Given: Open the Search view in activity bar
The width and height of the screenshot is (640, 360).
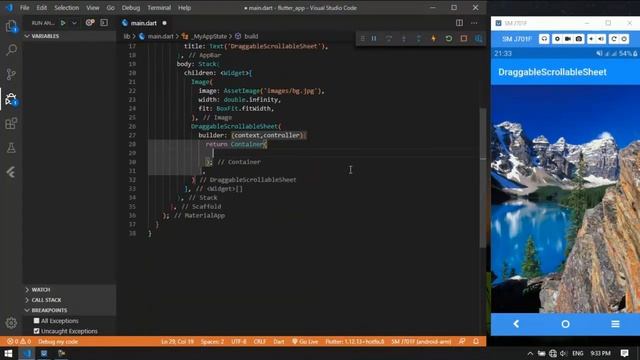Looking at the screenshot, I should pyautogui.click(x=11, y=50).
